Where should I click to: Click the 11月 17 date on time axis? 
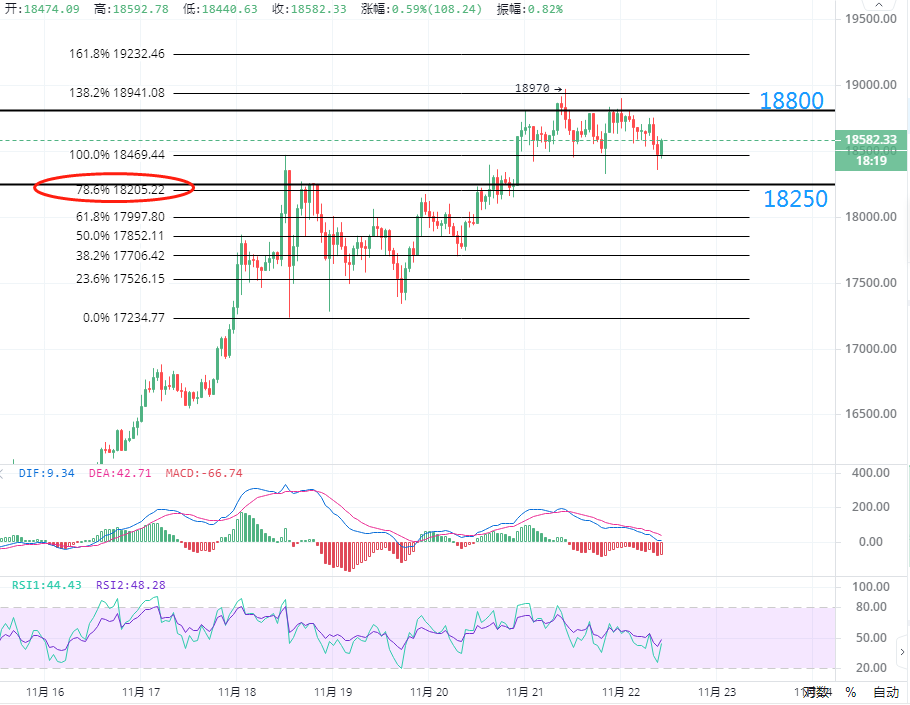coord(141,692)
